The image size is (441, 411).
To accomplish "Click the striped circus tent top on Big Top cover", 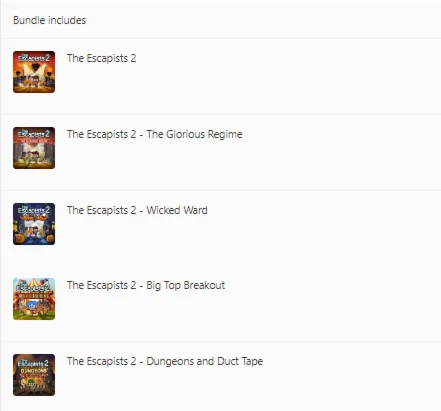I will [x=34, y=282].
